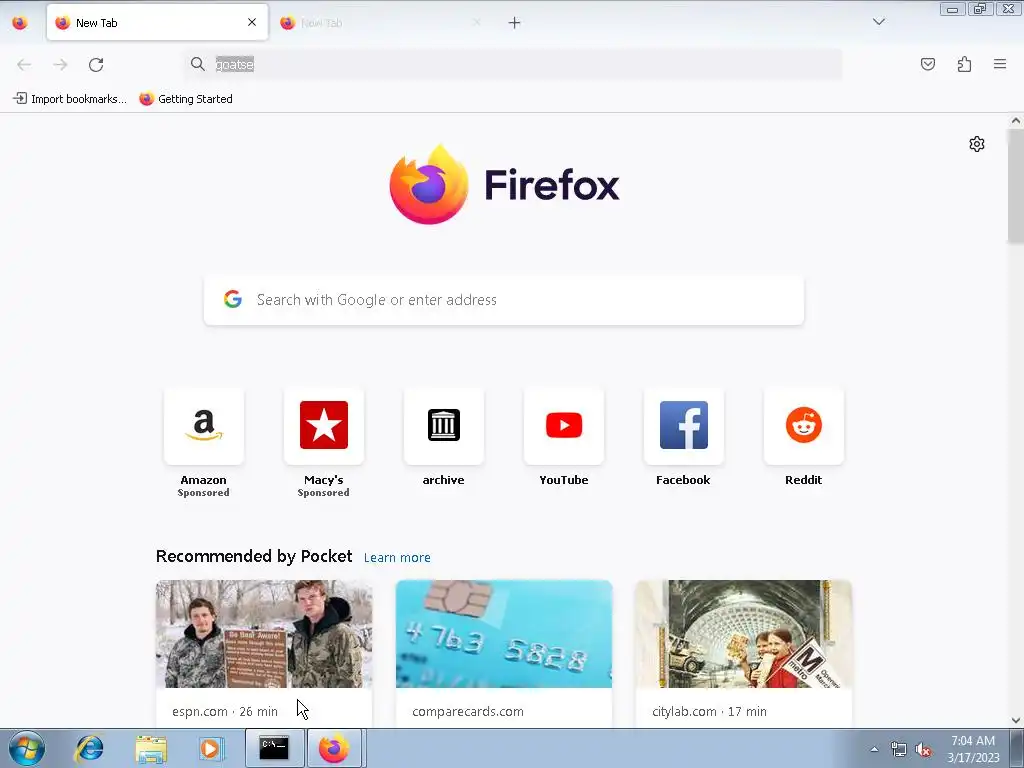Click the address bar containing goatse text
The image size is (1024, 768).
point(513,64)
